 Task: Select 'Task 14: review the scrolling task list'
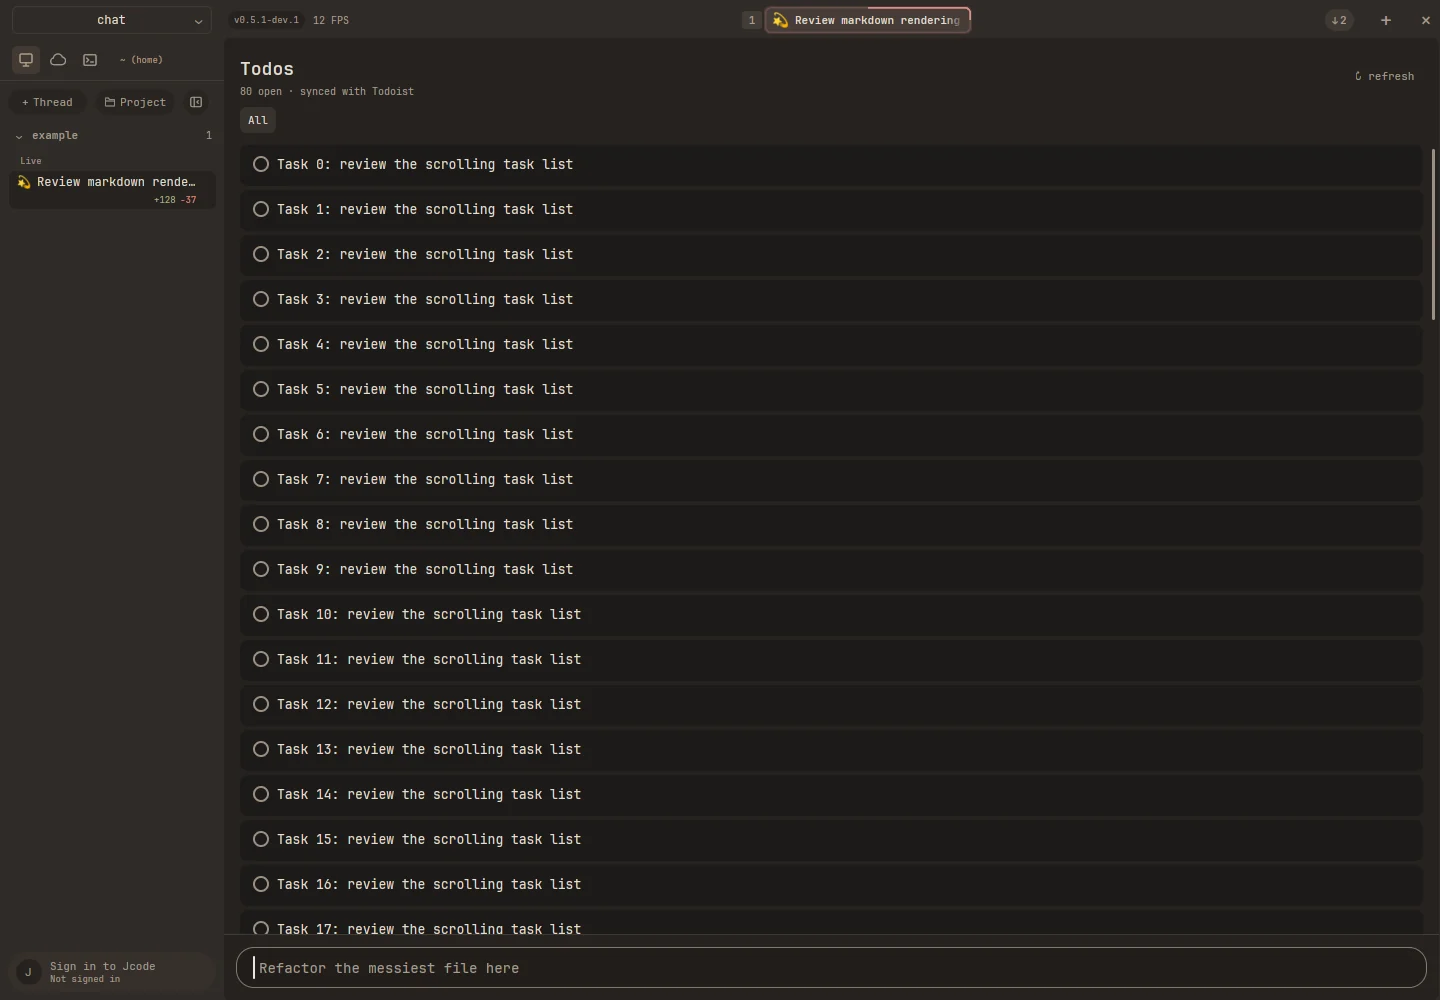coord(831,794)
